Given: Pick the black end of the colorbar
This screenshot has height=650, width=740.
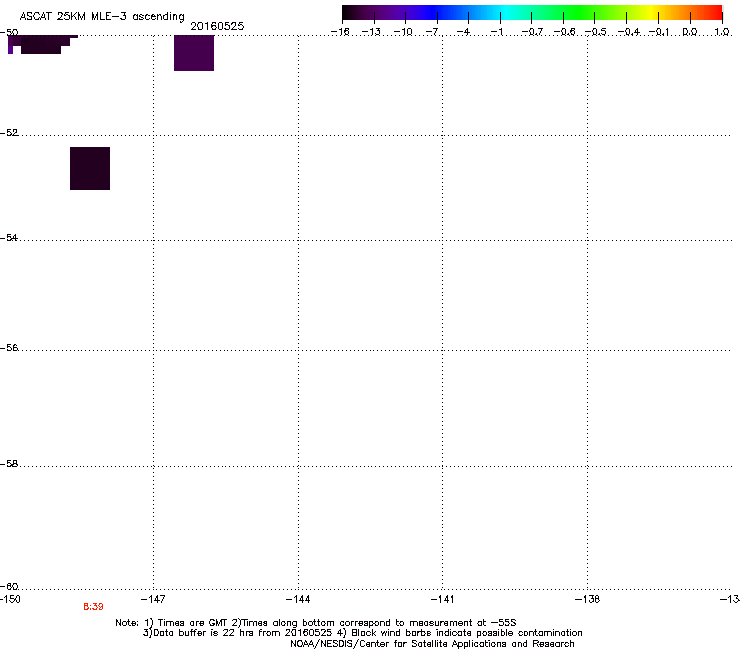Looking at the screenshot, I should pyautogui.click(x=352, y=12).
